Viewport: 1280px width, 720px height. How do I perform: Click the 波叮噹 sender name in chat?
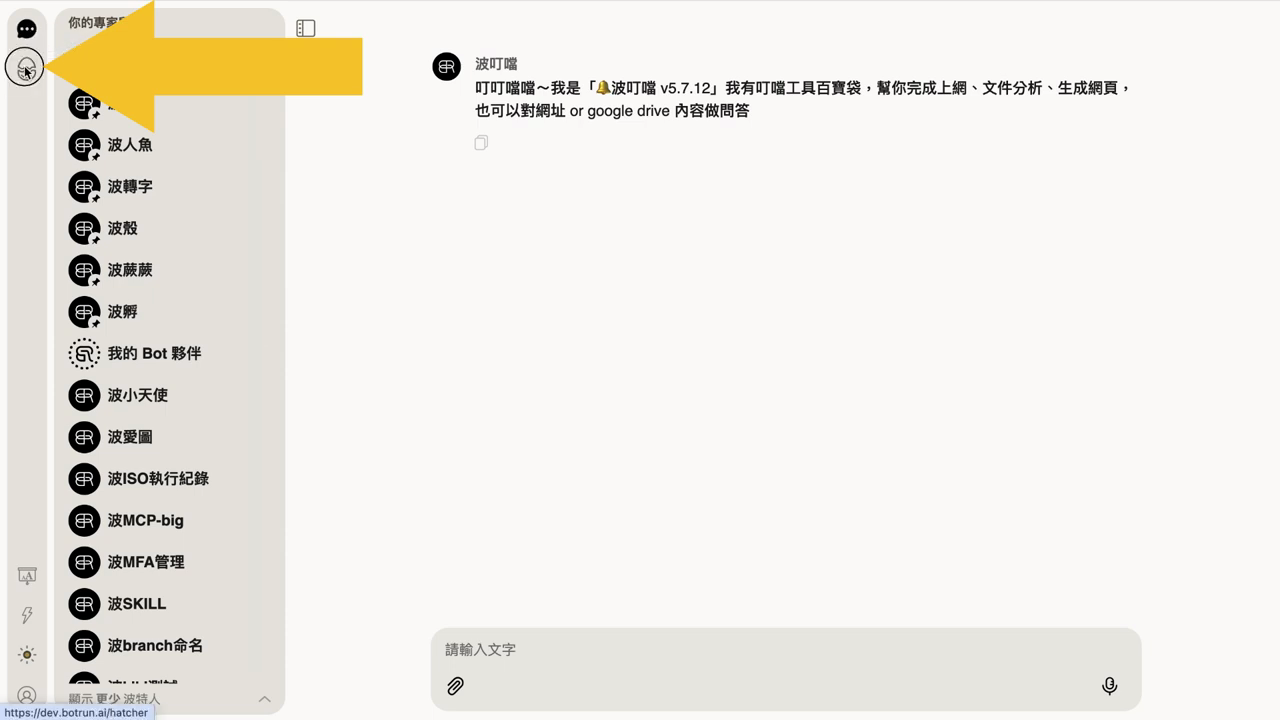[x=496, y=64]
